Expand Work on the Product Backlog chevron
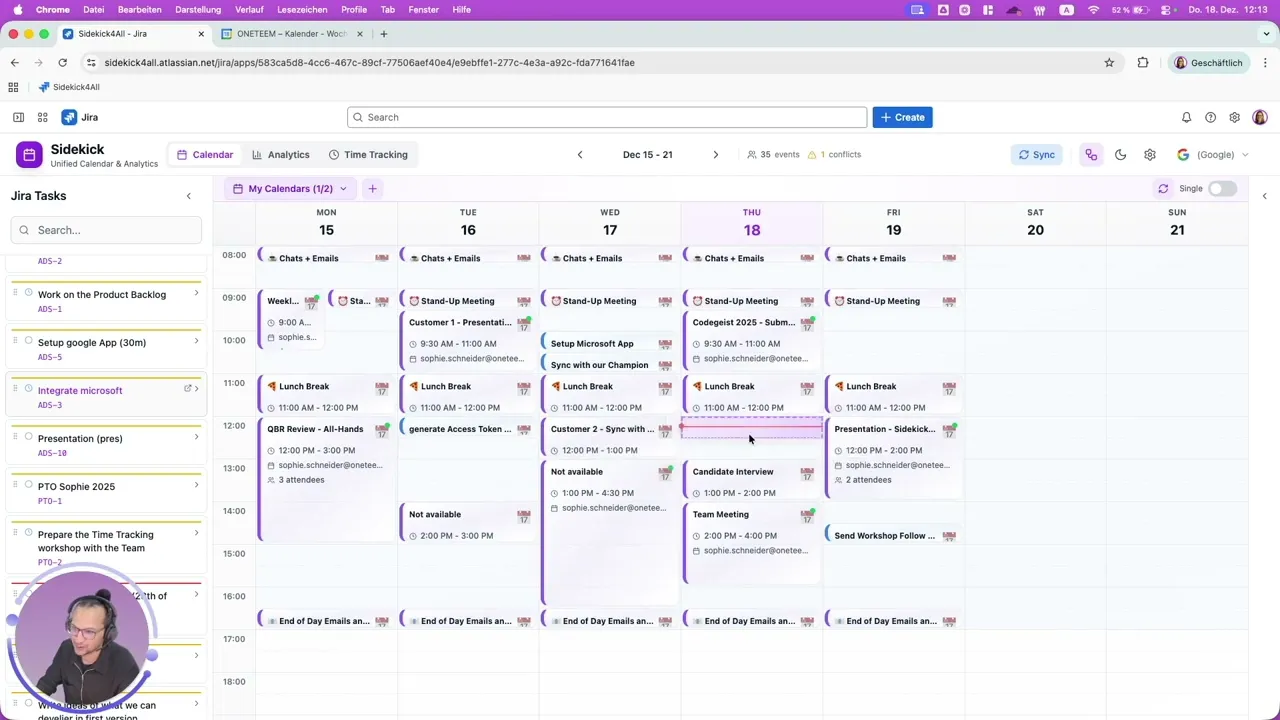Image resolution: width=1280 pixels, height=720 pixels. tap(196, 293)
